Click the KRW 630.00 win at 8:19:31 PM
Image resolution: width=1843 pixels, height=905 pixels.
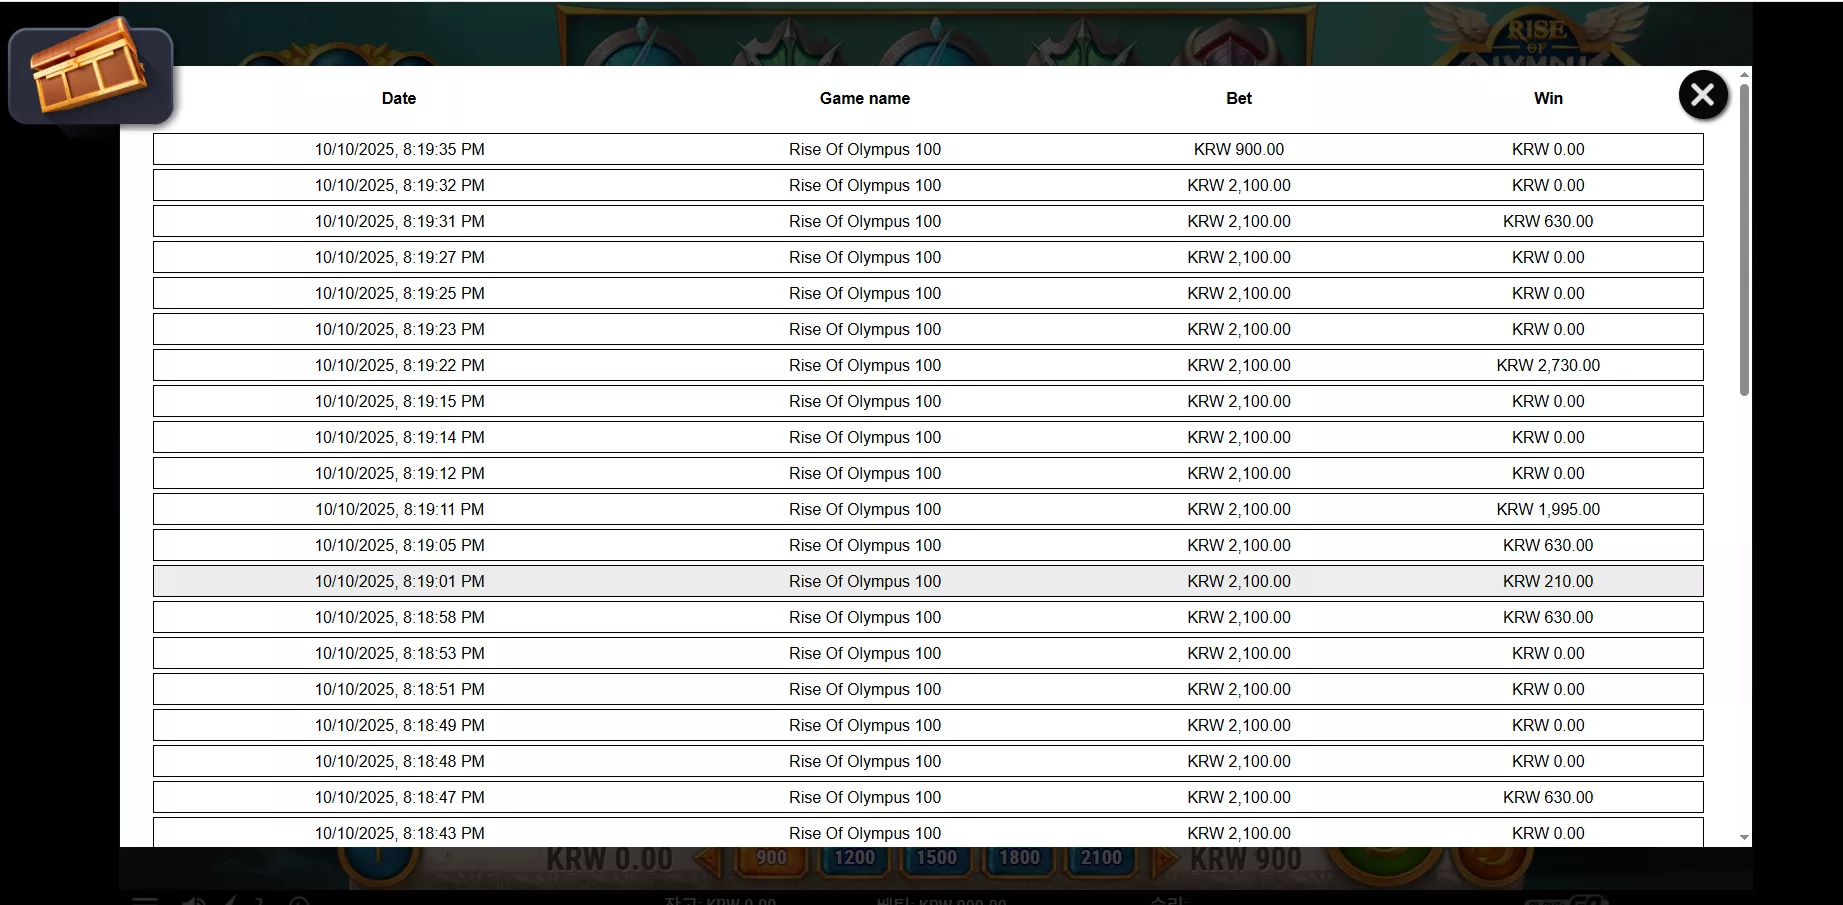[x=1548, y=221]
